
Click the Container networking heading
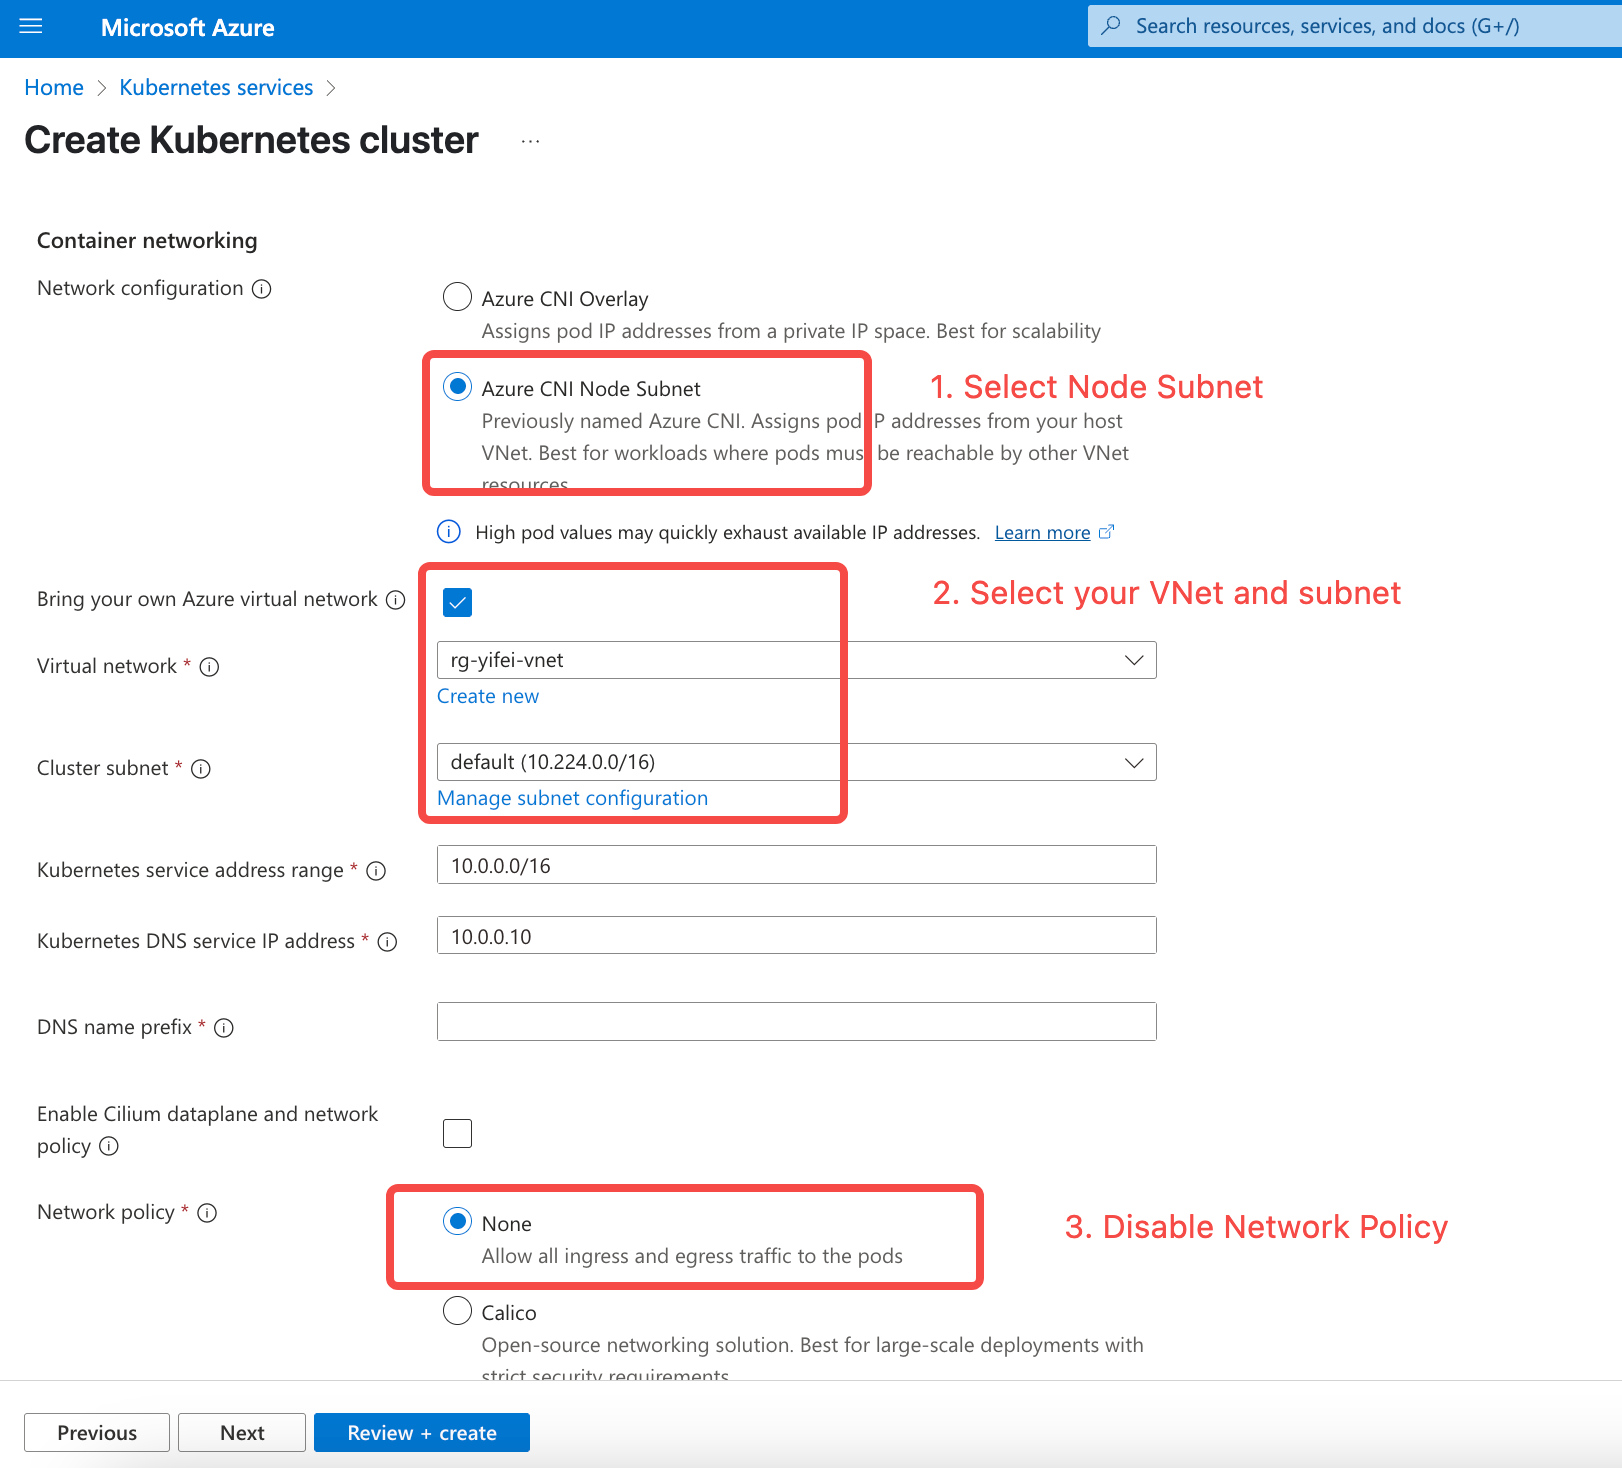pos(147,240)
